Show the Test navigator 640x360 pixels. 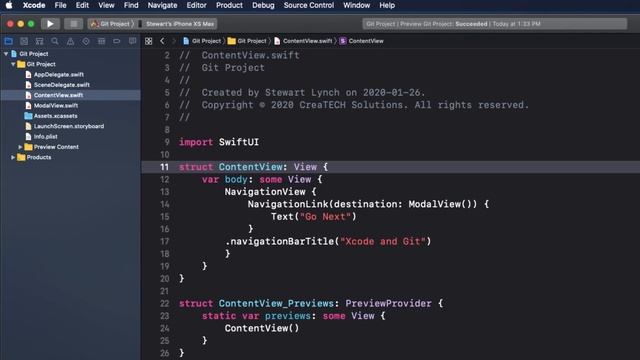(86, 41)
